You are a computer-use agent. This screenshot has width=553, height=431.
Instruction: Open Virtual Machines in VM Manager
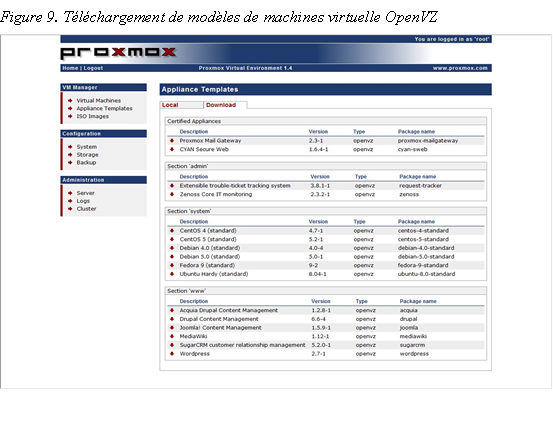[99, 101]
